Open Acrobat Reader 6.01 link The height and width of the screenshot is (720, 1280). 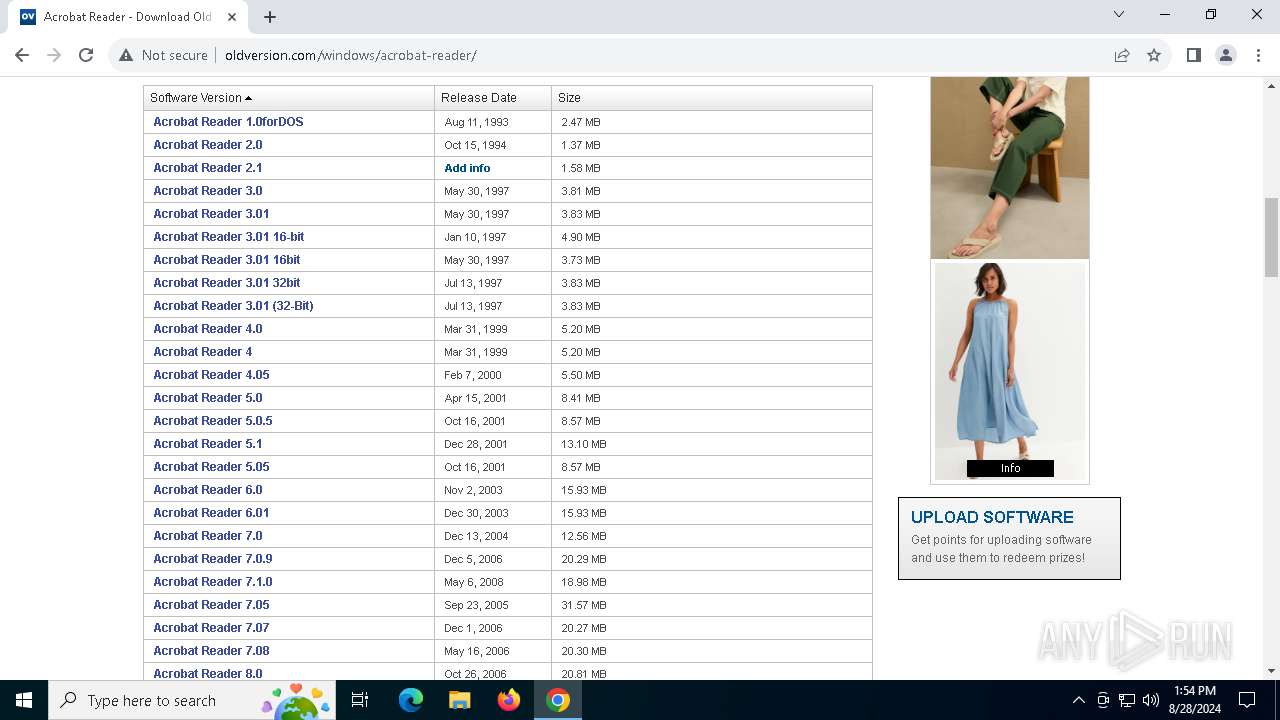[211, 513]
